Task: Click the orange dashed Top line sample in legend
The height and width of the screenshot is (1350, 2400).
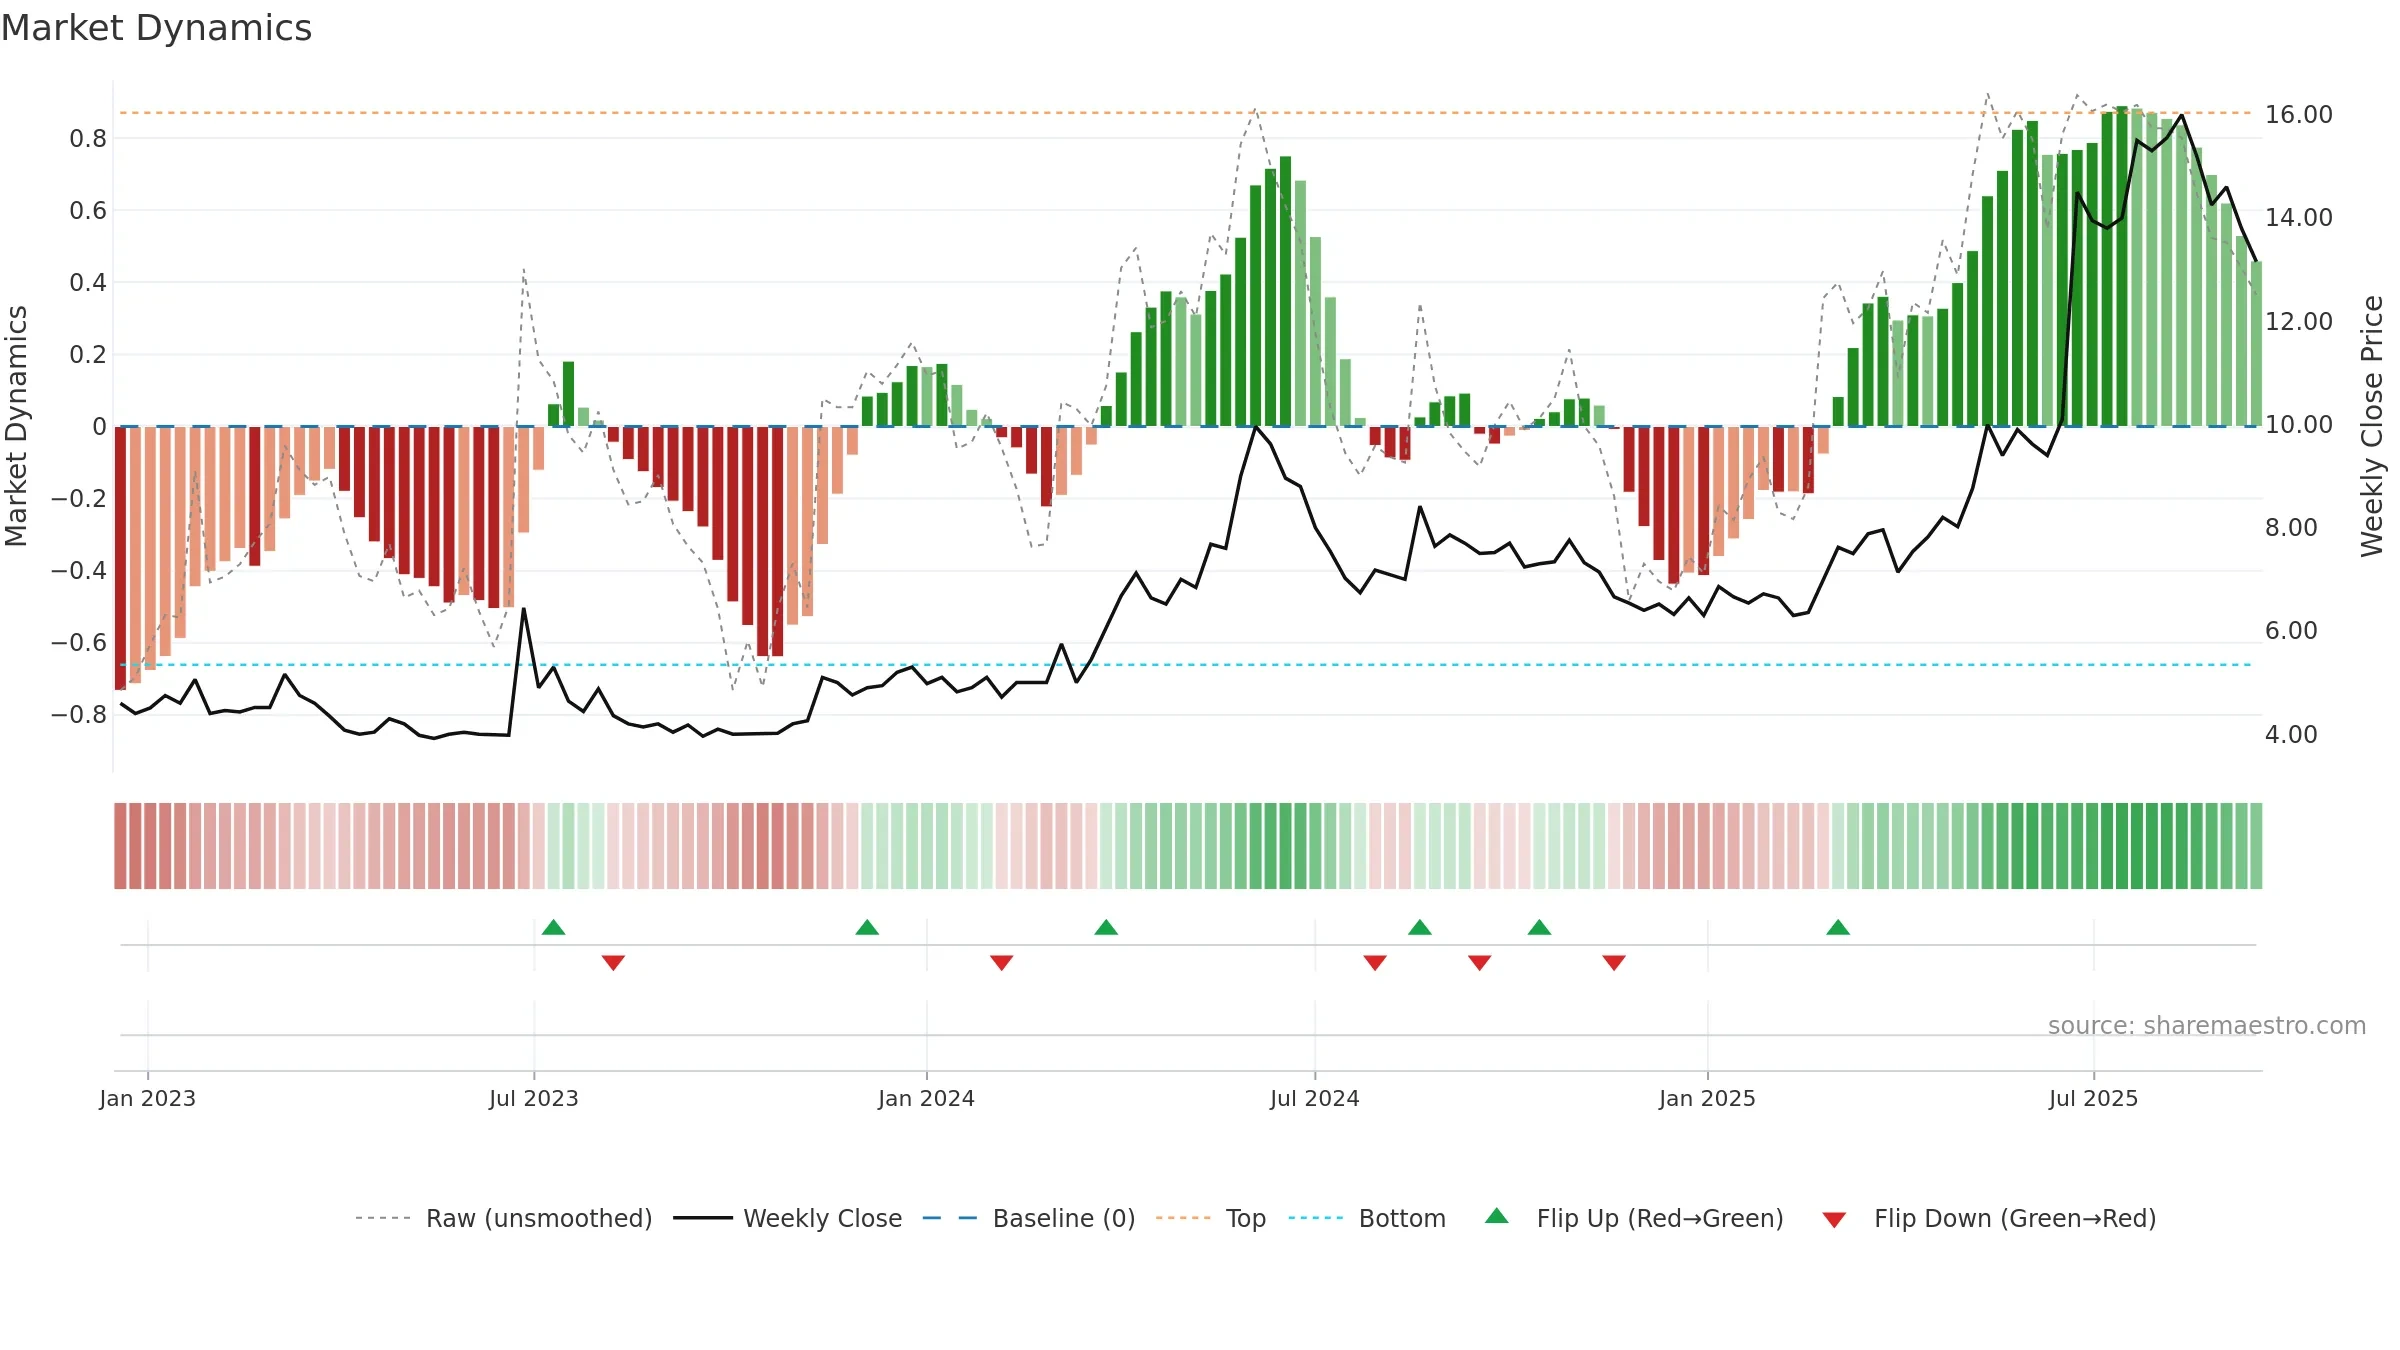Action: coord(1183,1218)
